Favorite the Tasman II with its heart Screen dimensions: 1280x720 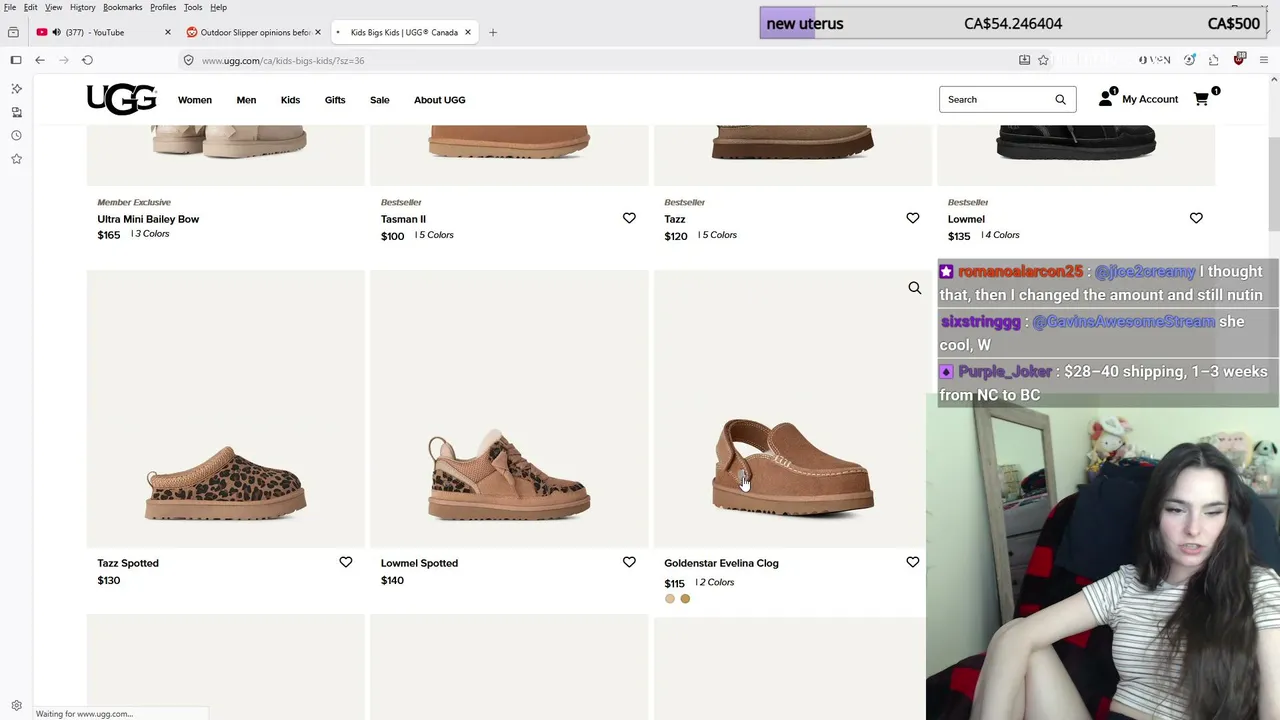pos(629,218)
